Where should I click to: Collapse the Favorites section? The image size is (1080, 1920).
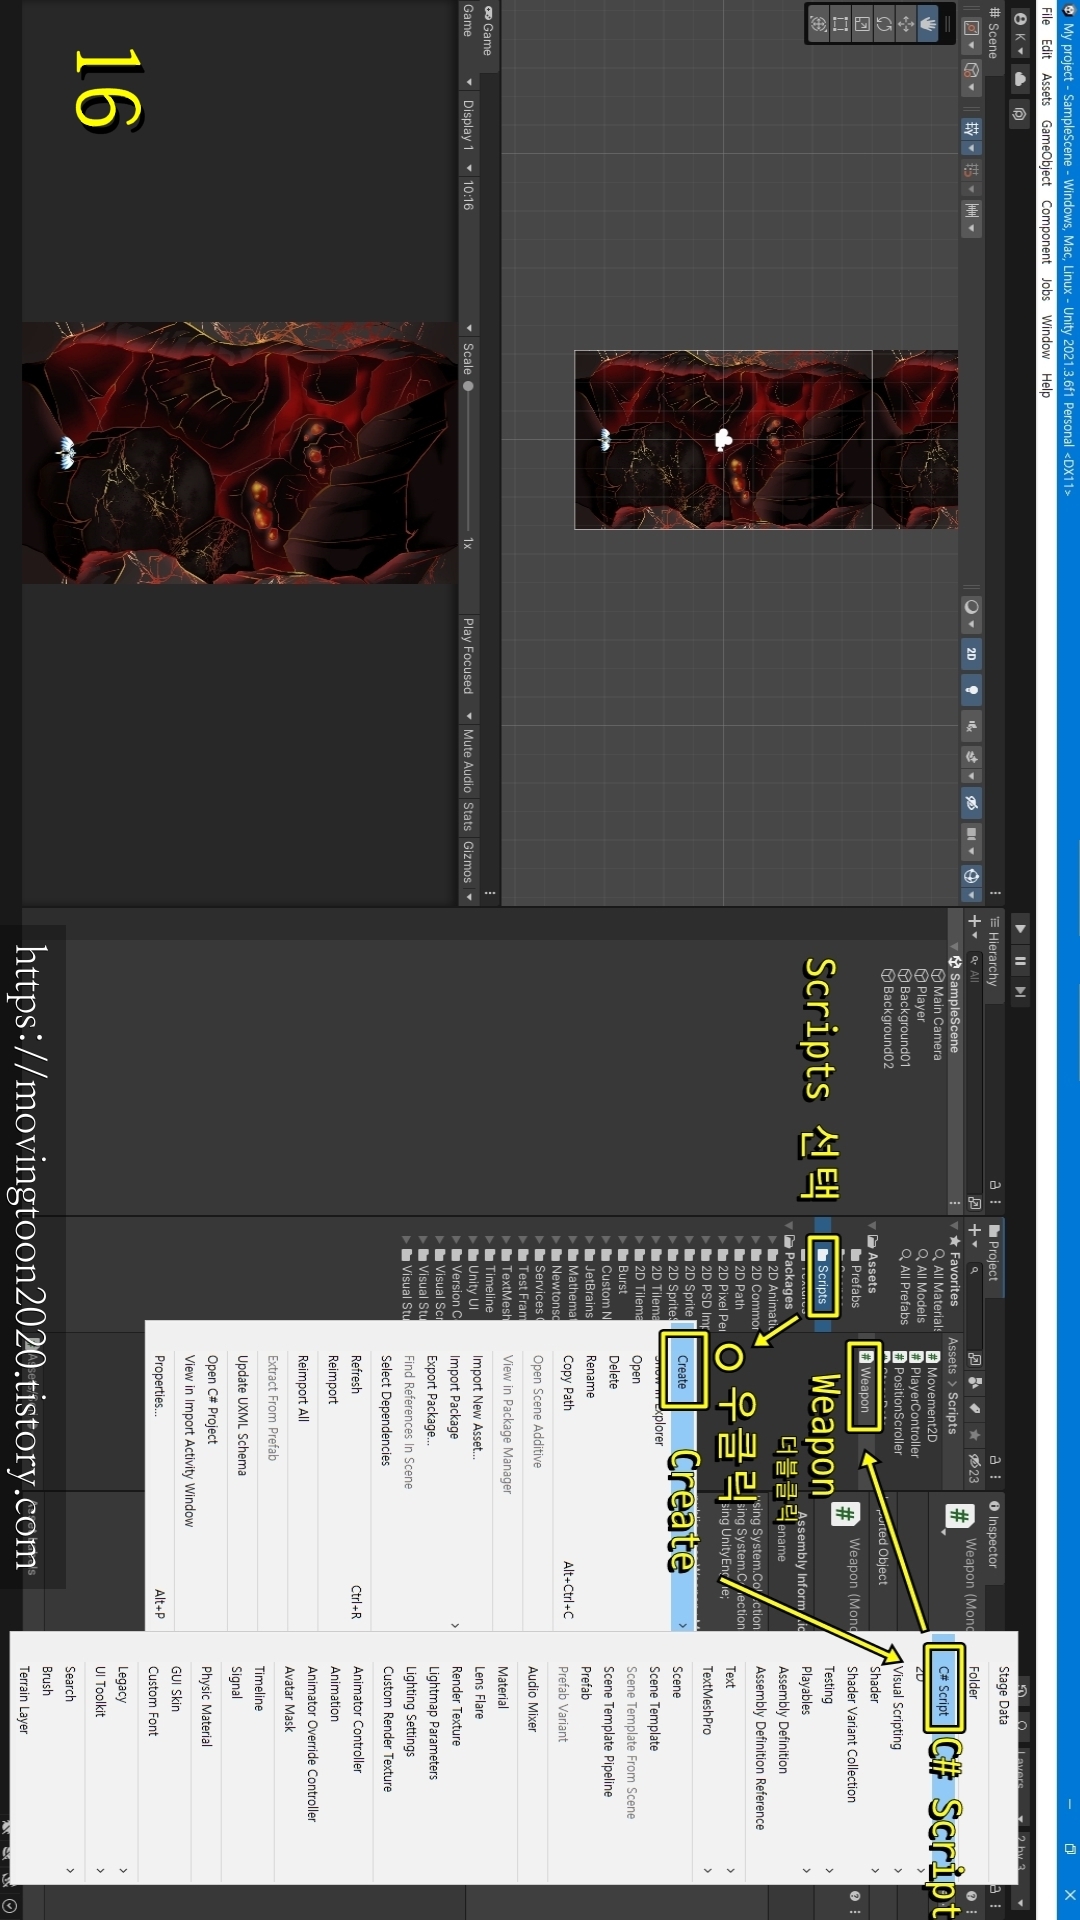pos(954,1226)
